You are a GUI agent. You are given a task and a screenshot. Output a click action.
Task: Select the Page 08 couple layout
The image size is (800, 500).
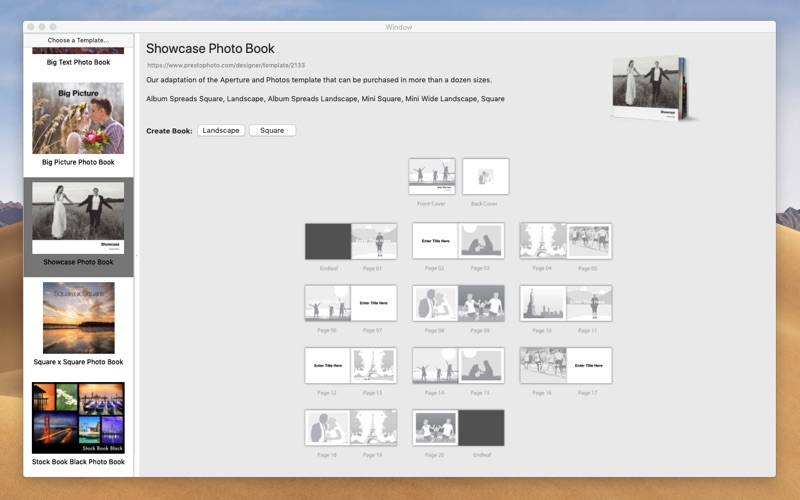[x=435, y=304]
